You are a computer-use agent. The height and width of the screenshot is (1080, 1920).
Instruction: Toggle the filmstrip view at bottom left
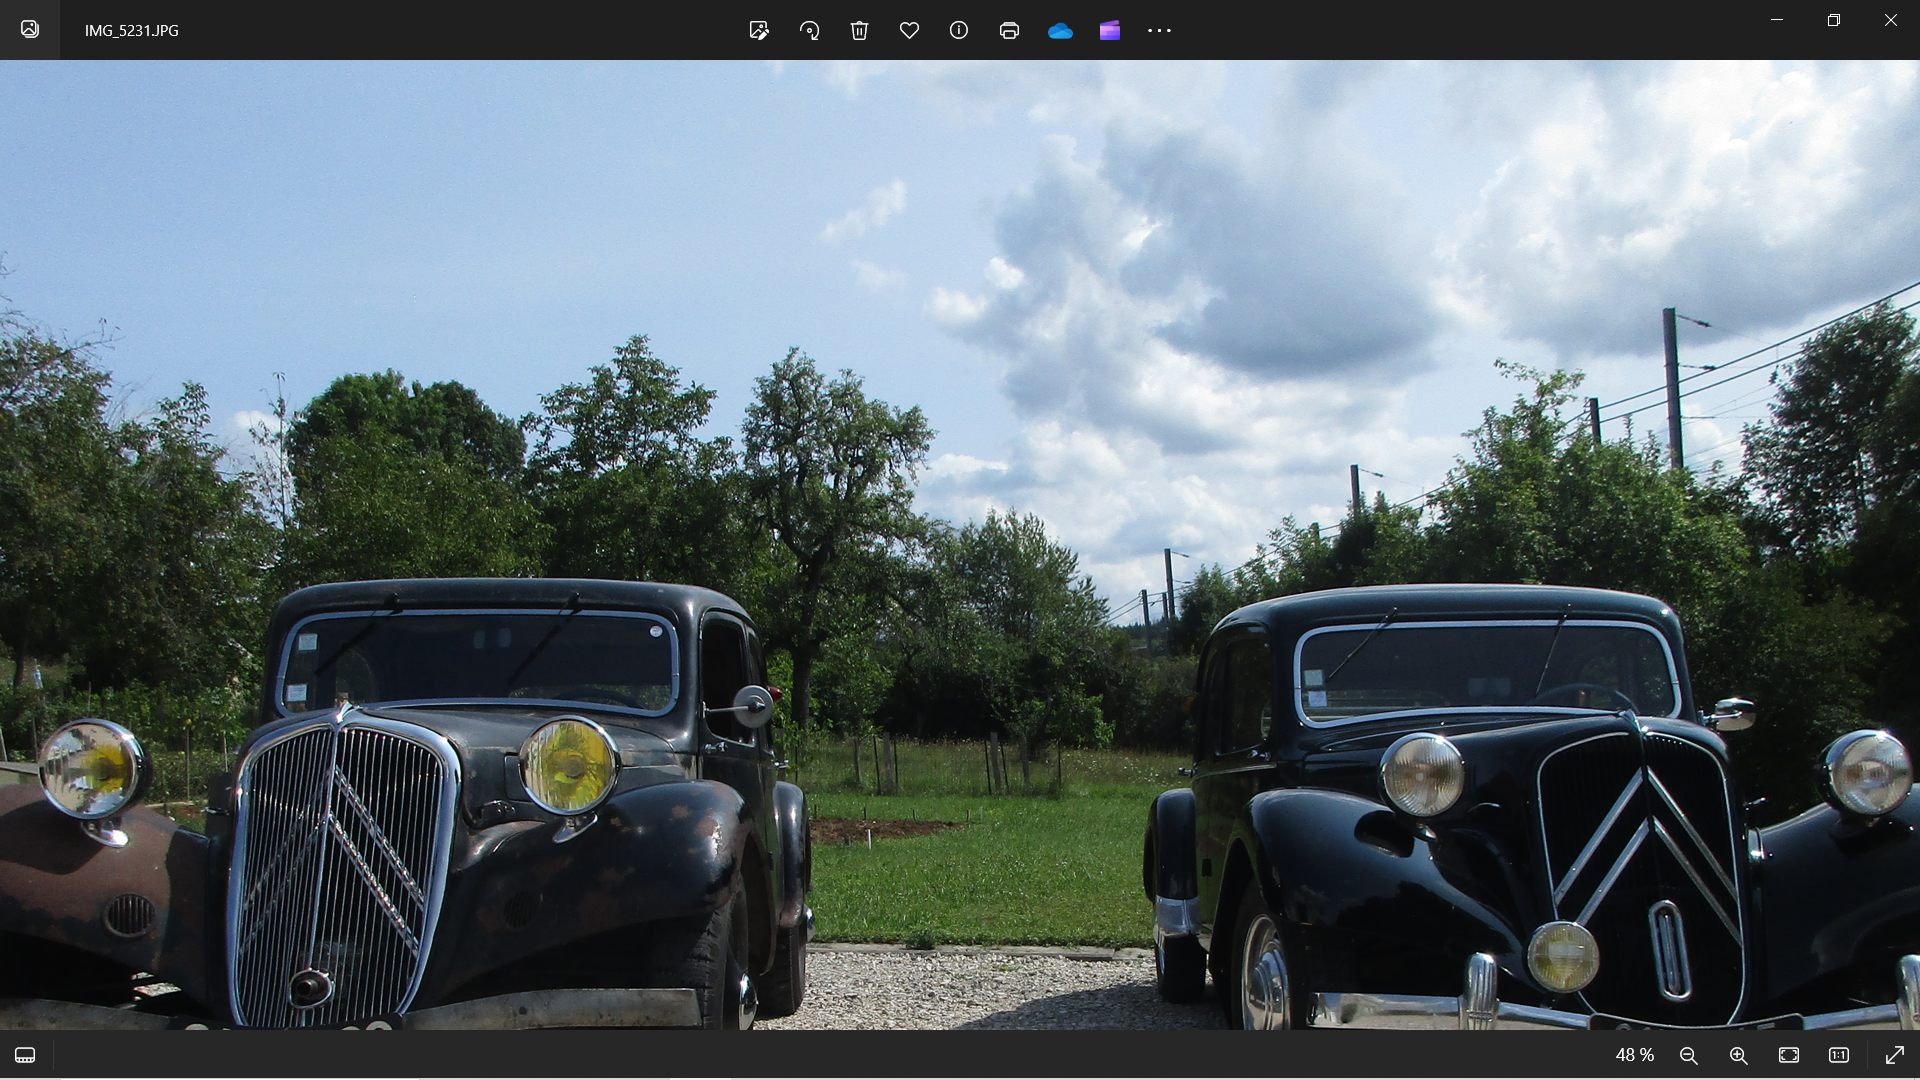click(x=25, y=1055)
